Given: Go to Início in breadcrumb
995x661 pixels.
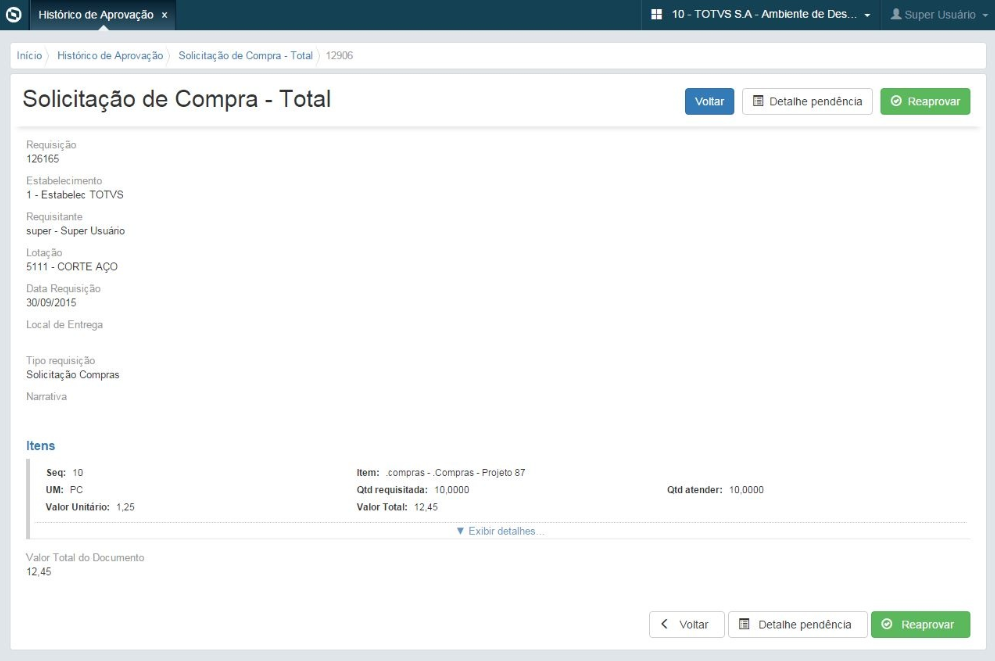Looking at the screenshot, I should tap(29, 55).
